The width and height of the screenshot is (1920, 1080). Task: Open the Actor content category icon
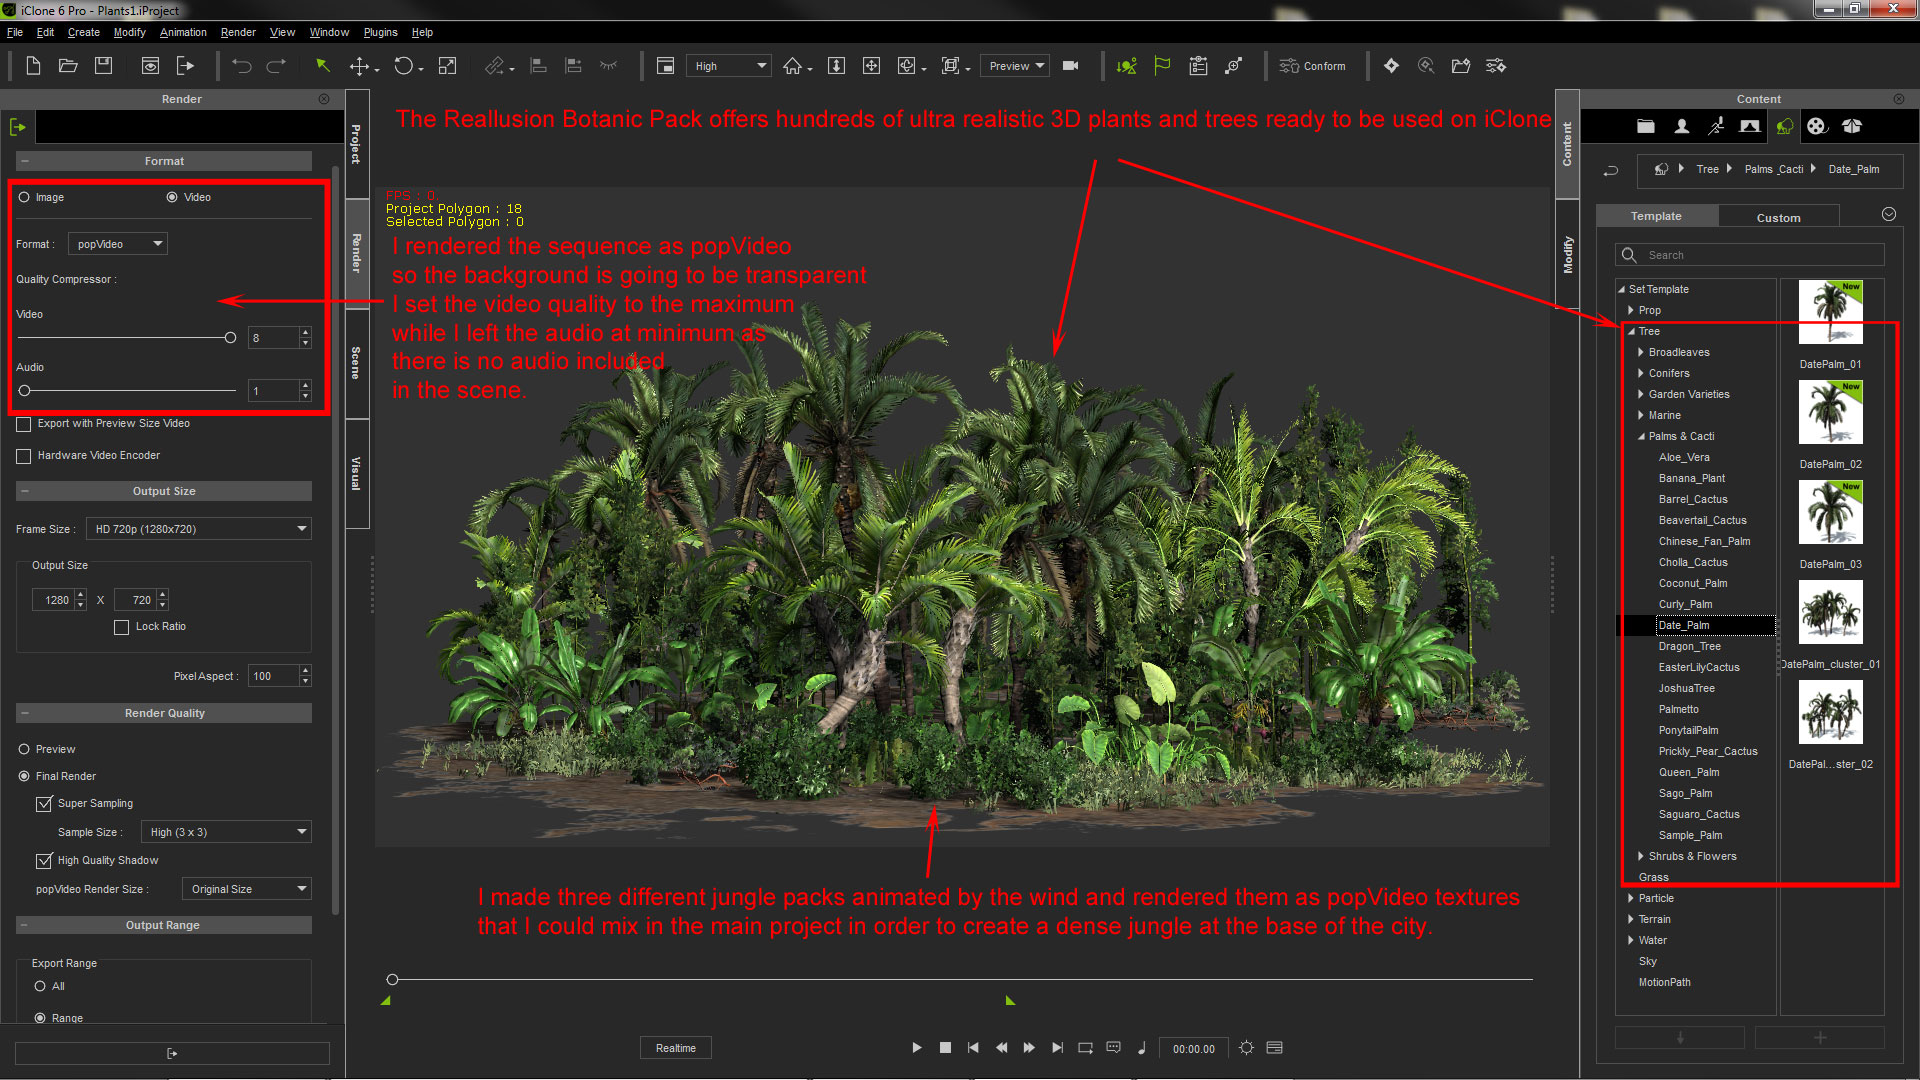click(x=1682, y=126)
